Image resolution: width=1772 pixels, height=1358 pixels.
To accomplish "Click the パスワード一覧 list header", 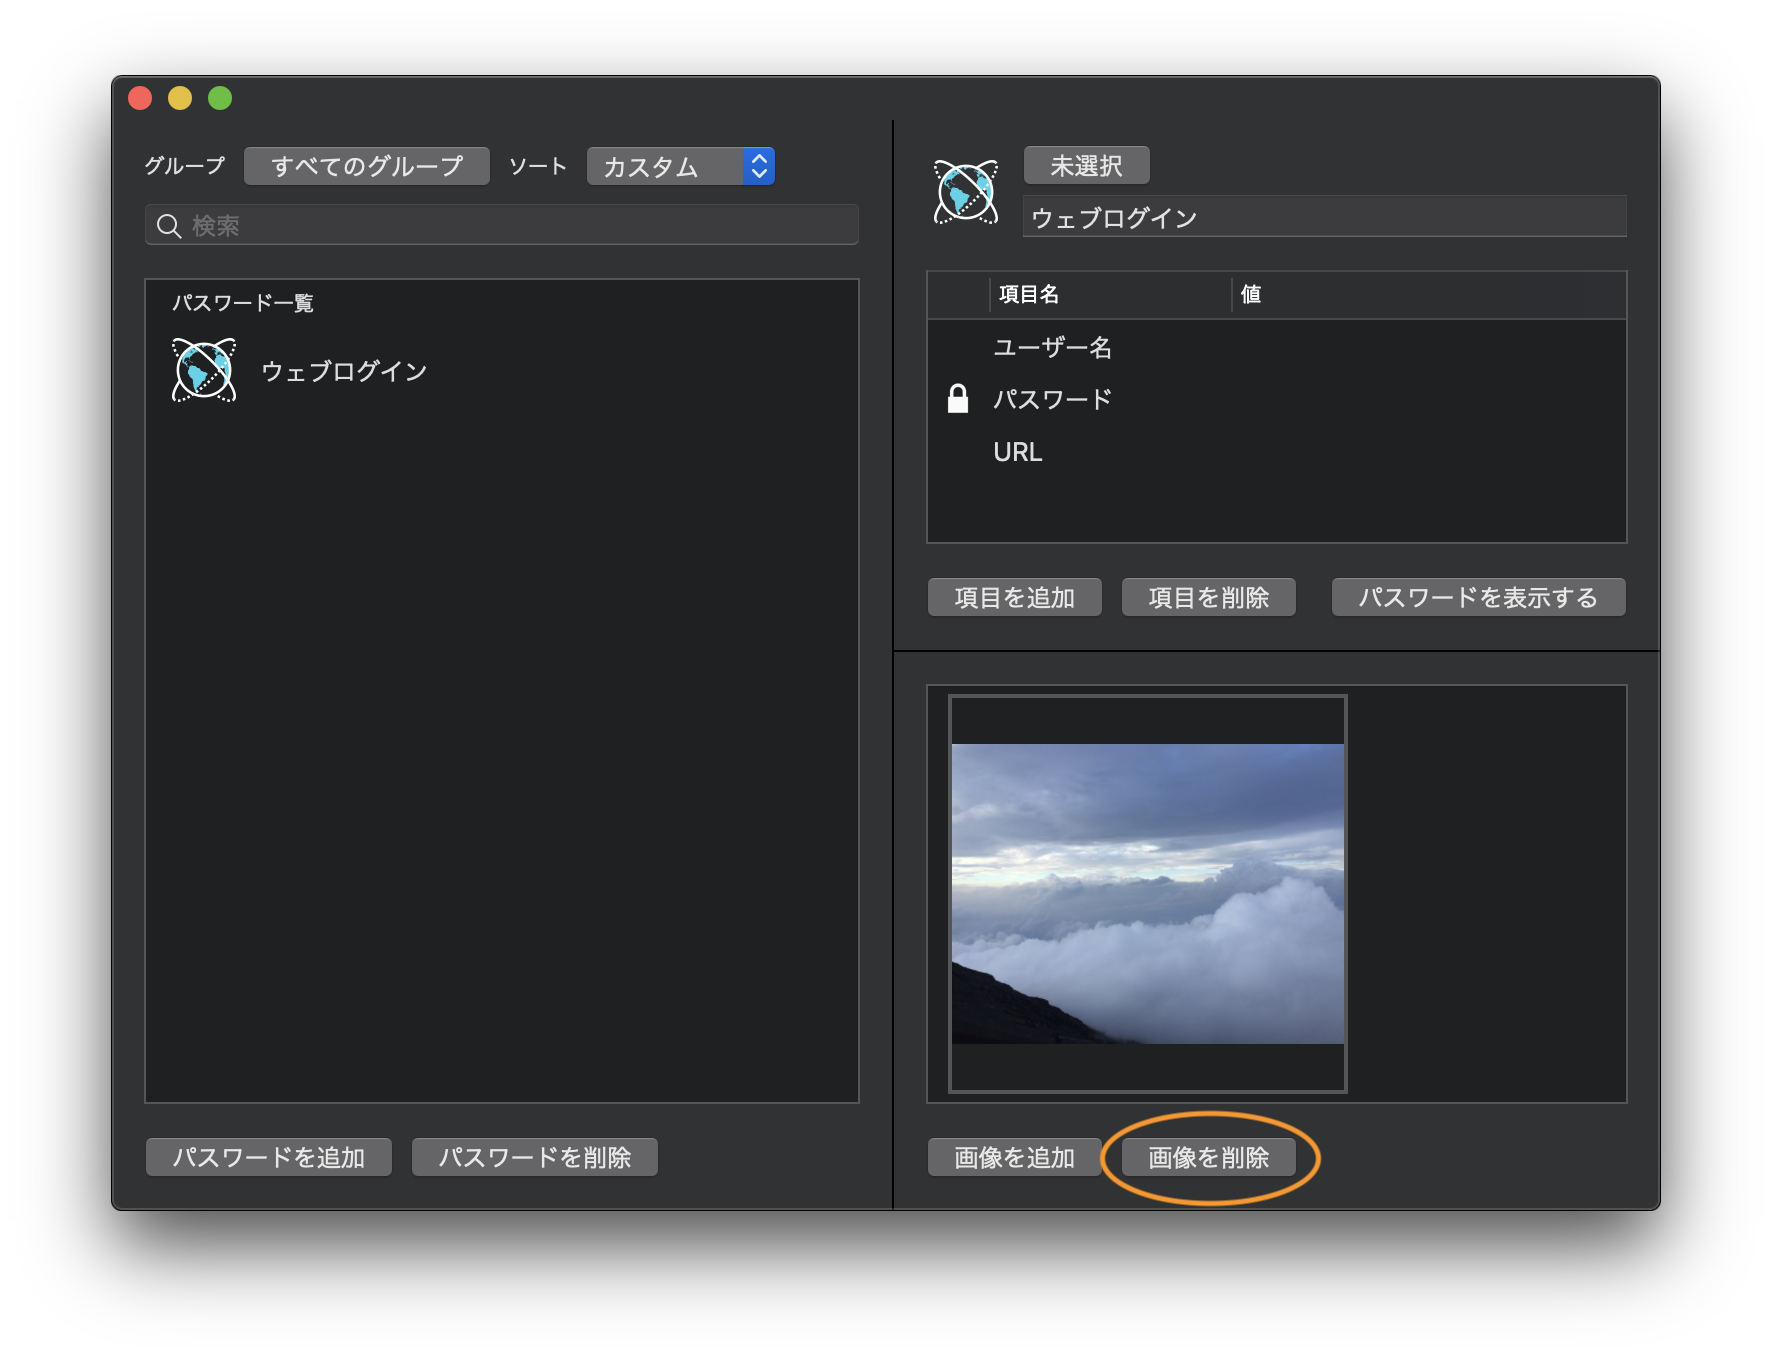I will pyautogui.click(x=243, y=303).
